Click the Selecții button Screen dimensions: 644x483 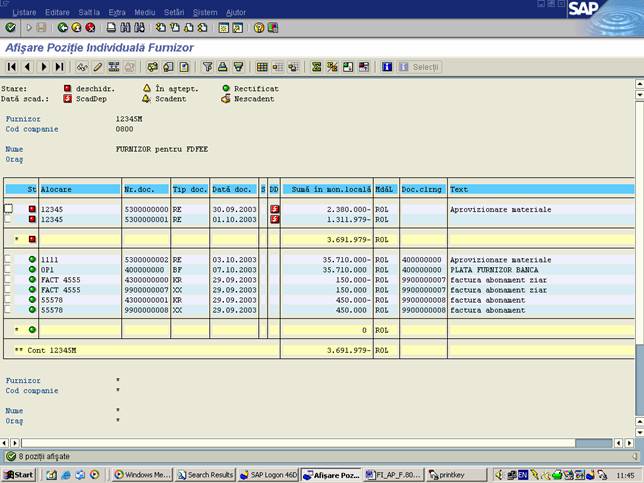pyautogui.click(x=420, y=67)
